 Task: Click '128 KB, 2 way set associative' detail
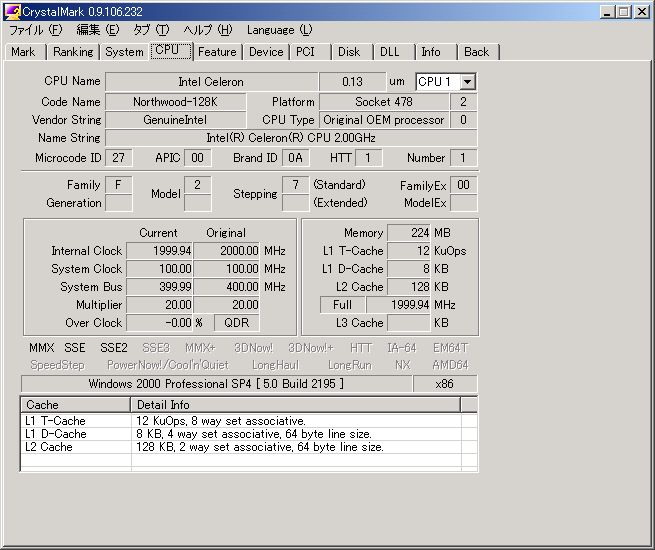pyautogui.click(x=260, y=447)
